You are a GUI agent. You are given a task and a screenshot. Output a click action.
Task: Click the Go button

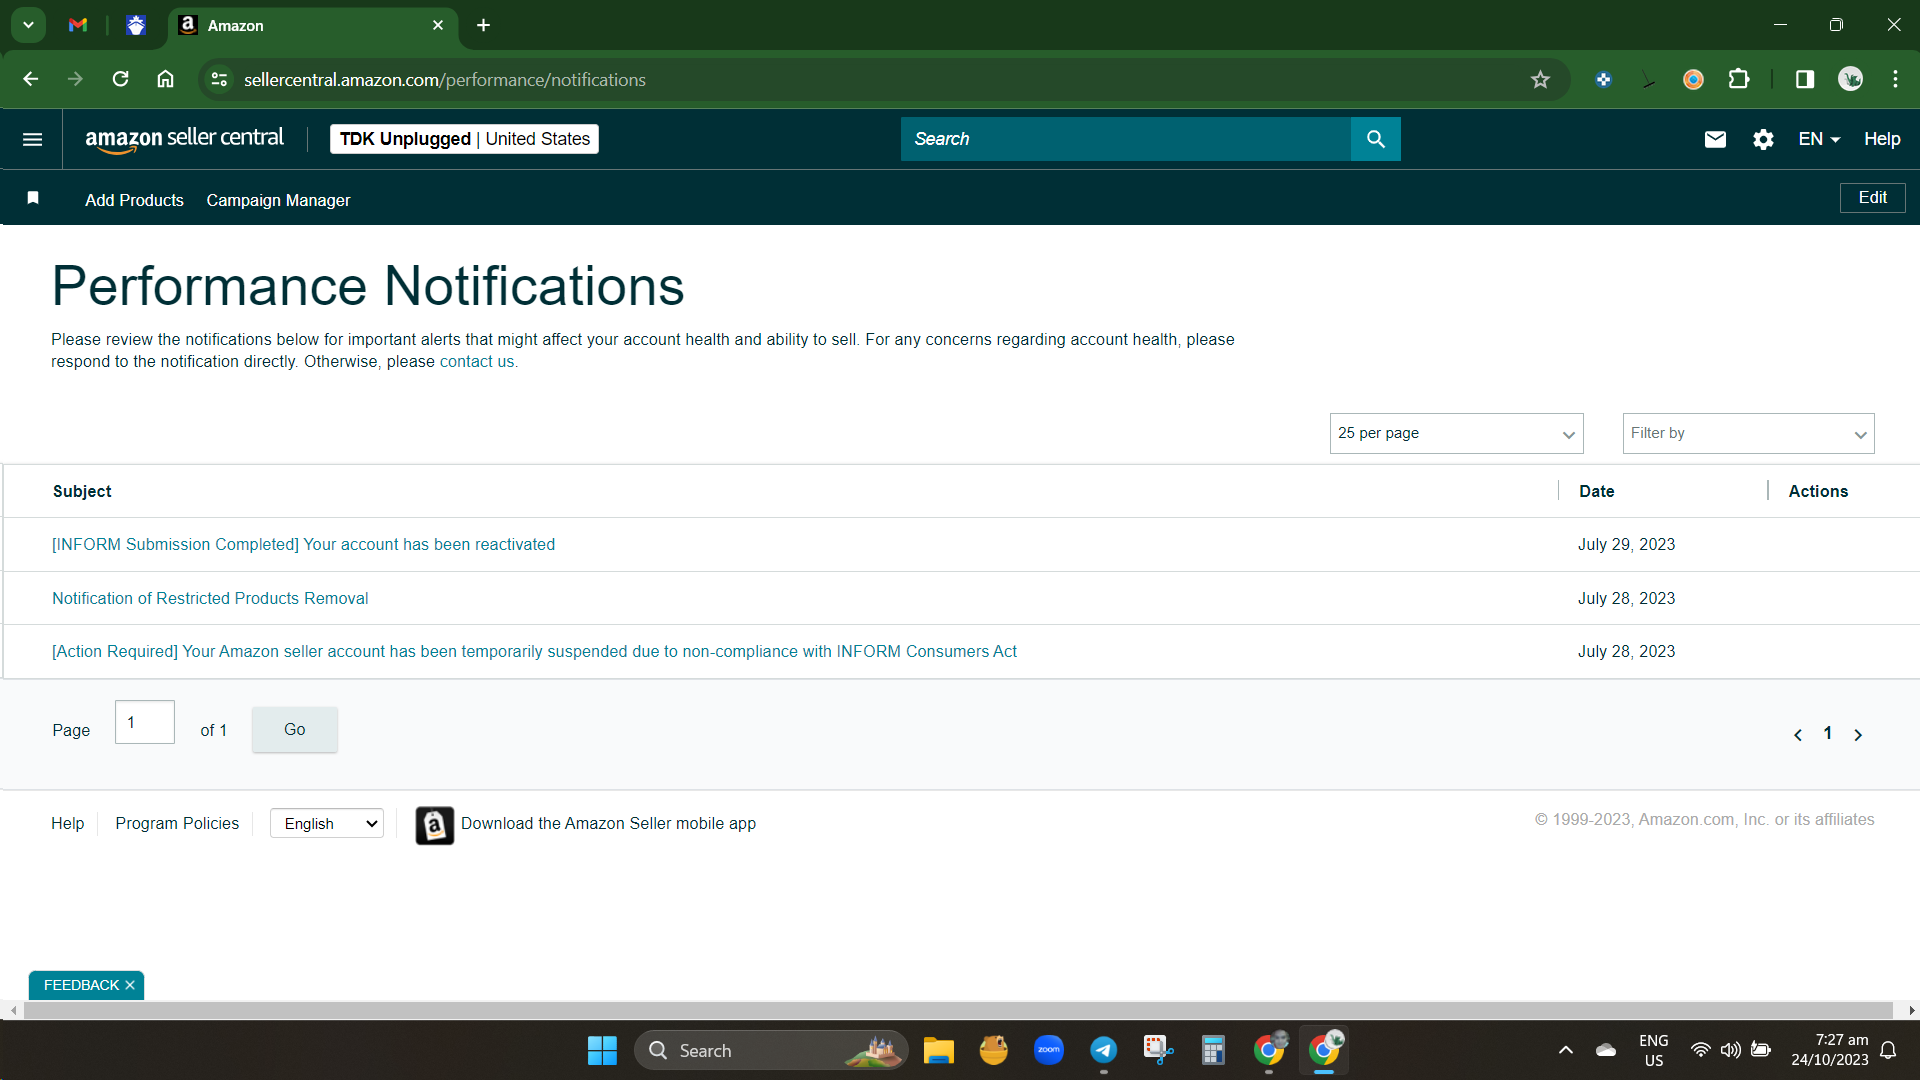click(x=294, y=730)
